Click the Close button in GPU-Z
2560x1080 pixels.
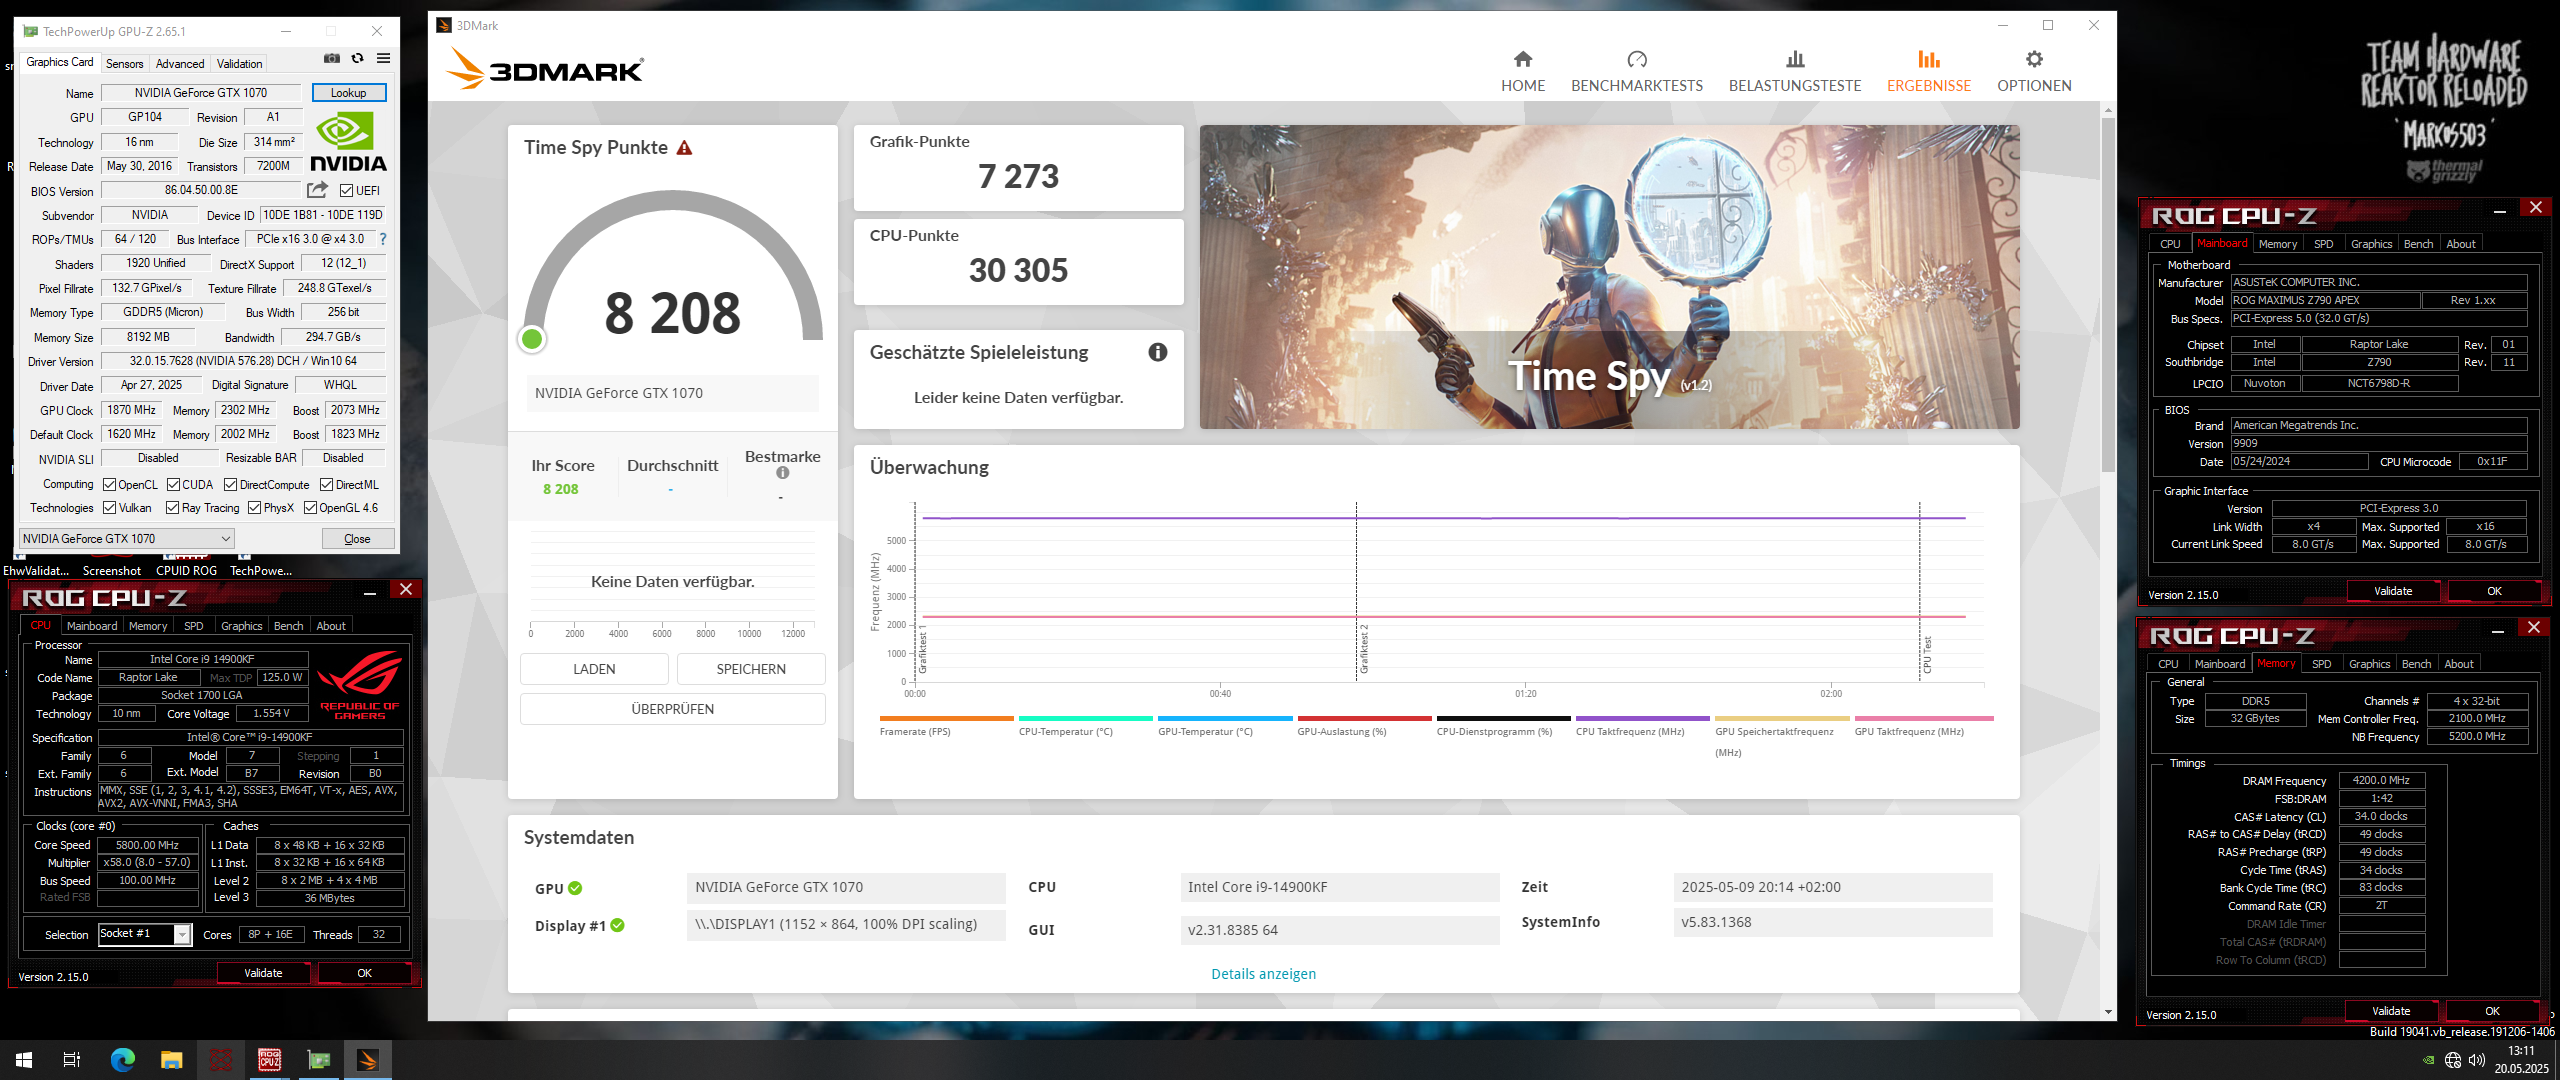coord(357,539)
